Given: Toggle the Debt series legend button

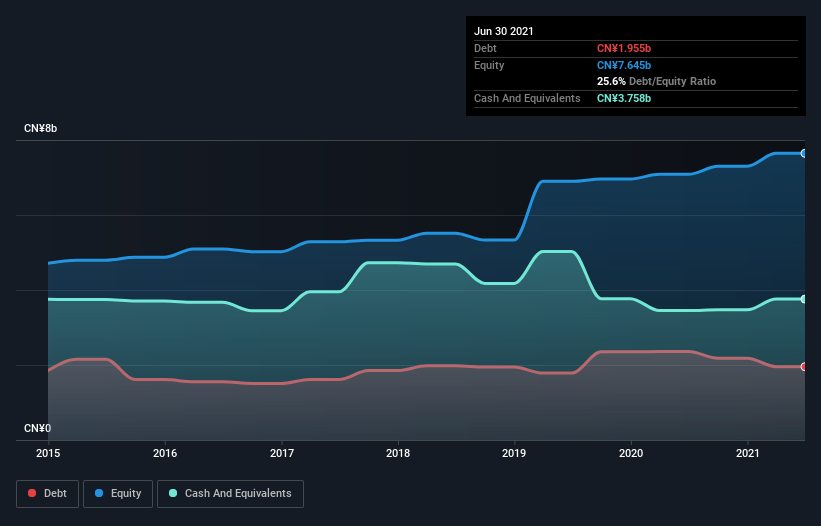Looking at the screenshot, I should click(48, 494).
